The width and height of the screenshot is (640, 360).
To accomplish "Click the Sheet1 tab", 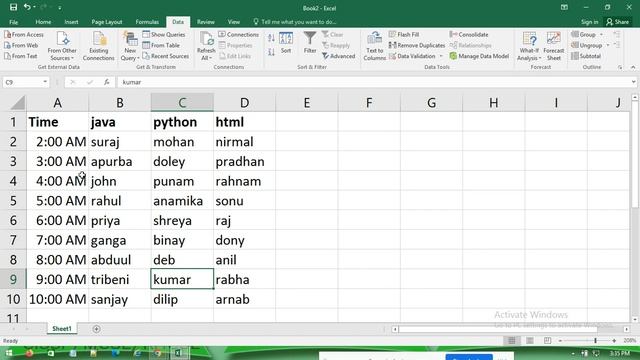I will coord(62,329).
